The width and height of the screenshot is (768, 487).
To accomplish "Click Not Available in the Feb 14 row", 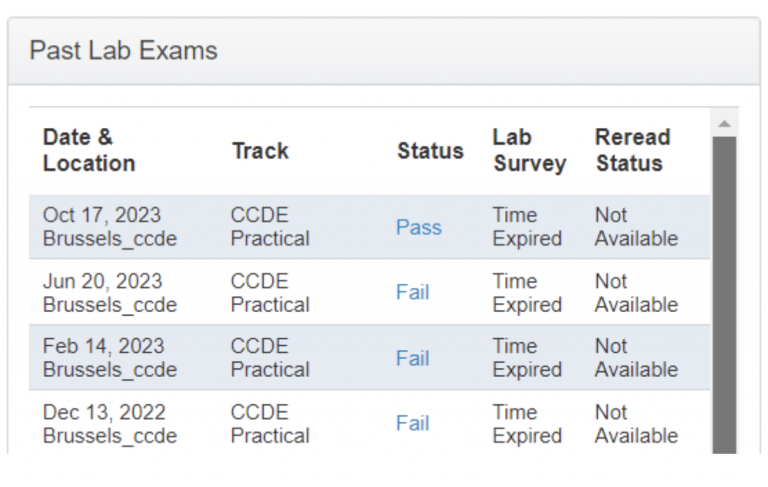I will [x=636, y=358].
